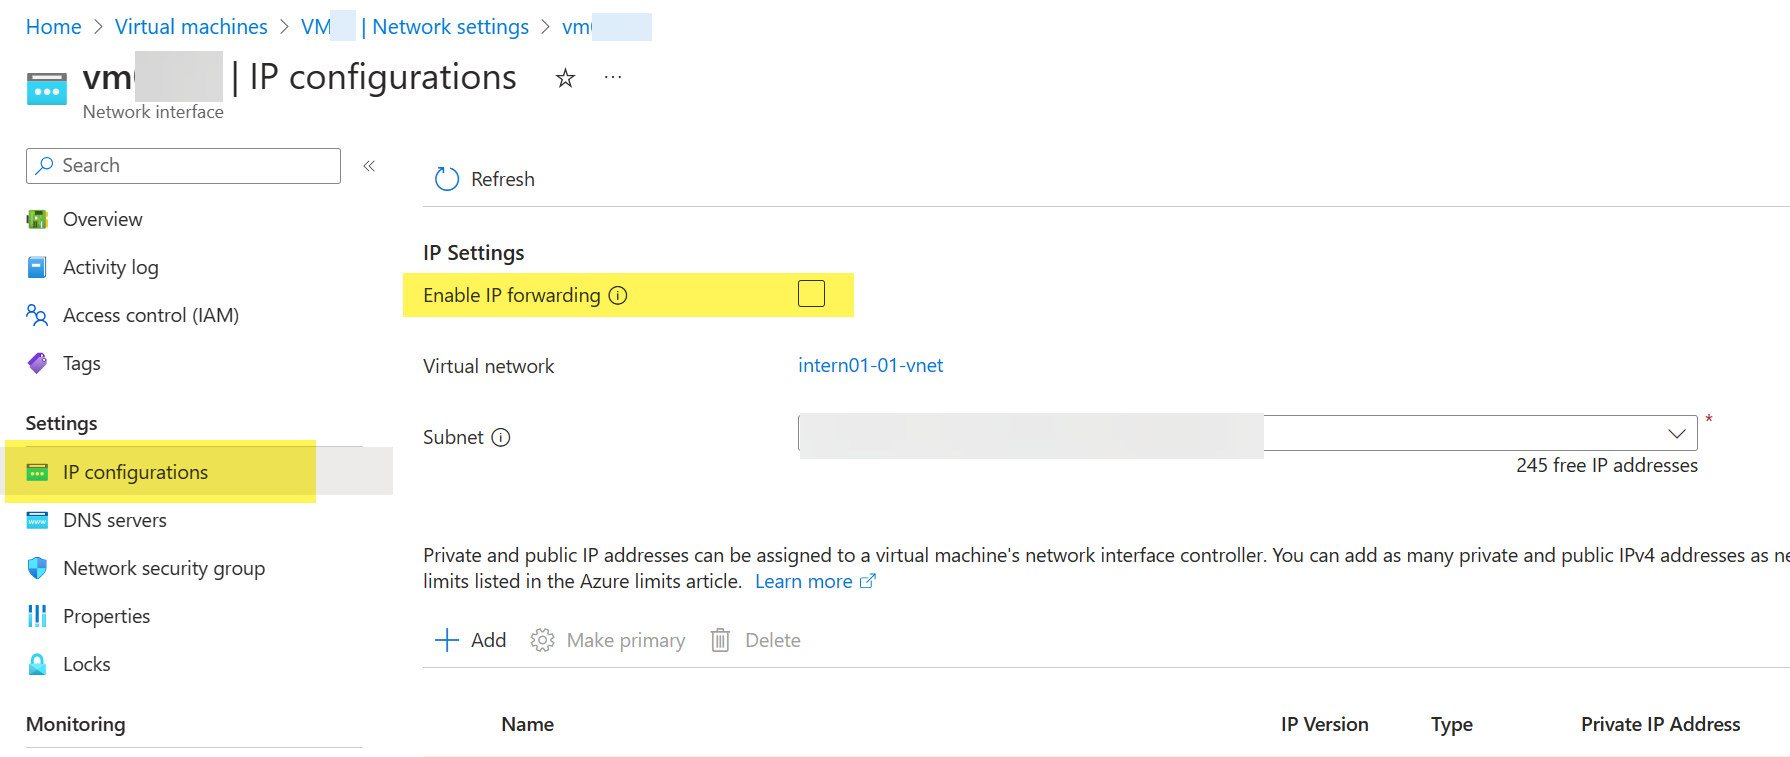Open more options via the ellipsis
This screenshot has height=757, width=1790.
click(612, 77)
